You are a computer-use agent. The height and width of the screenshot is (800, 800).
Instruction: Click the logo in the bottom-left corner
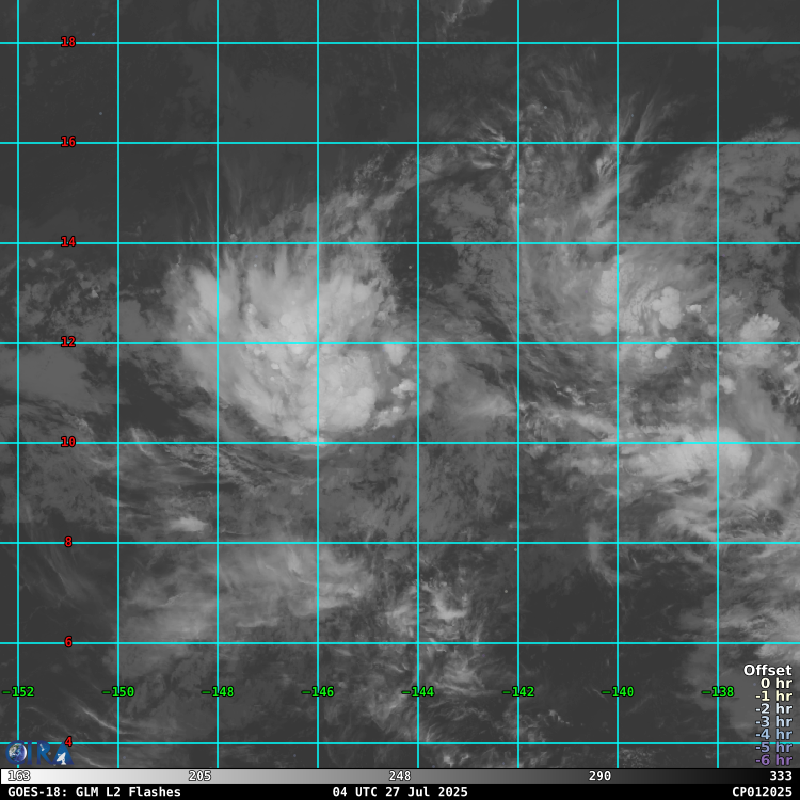pyautogui.click(x=36, y=753)
